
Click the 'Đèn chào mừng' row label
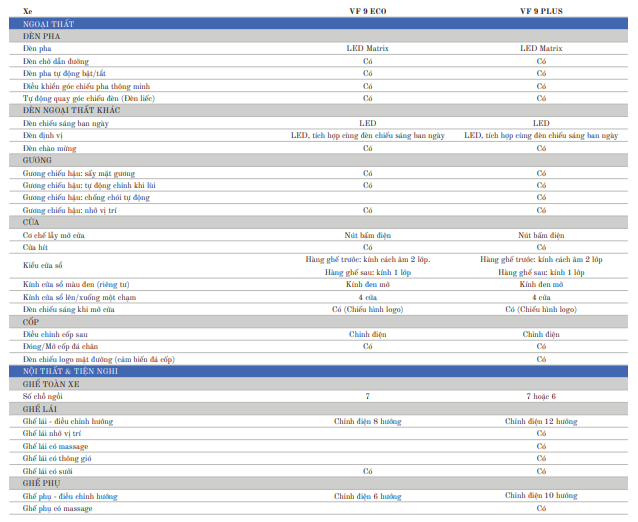[x=51, y=148]
